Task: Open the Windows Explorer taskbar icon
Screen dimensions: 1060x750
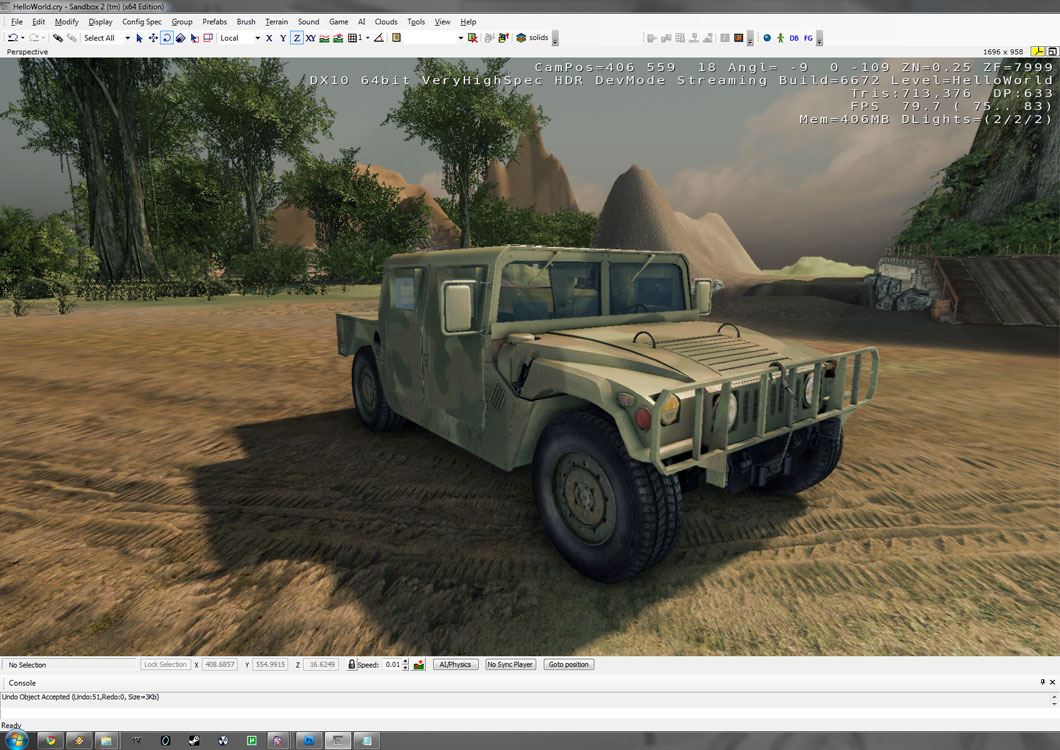Action: 107,741
